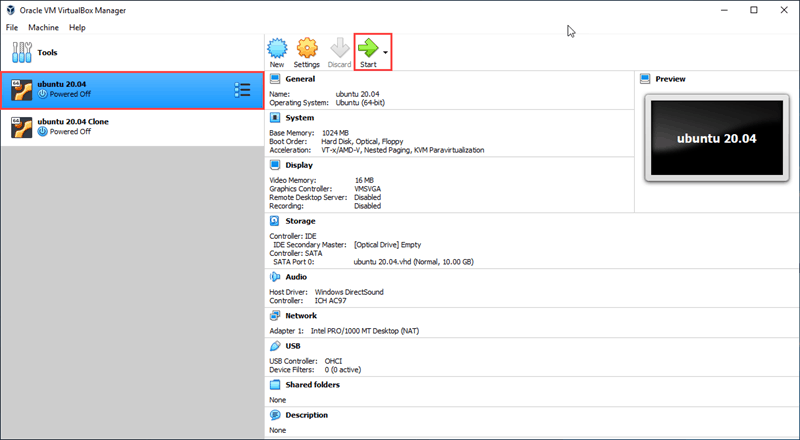The height and width of the screenshot is (440, 800).
Task: Select the ubuntu 20.04 virtual machine
Action: pyautogui.click(x=132, y=90)
